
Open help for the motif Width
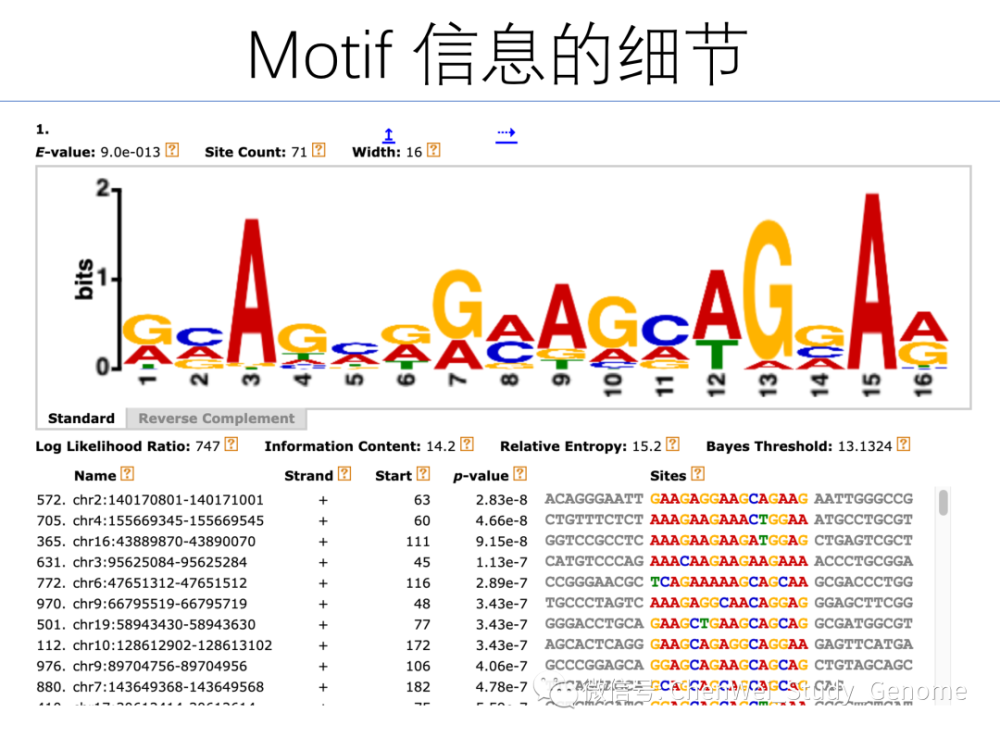[432, 150]
